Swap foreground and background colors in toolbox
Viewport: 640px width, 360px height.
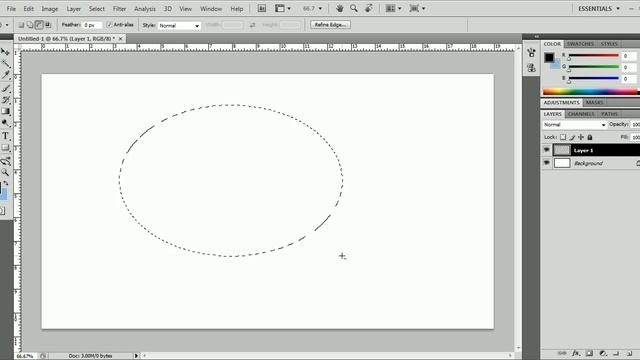[6, 184]
